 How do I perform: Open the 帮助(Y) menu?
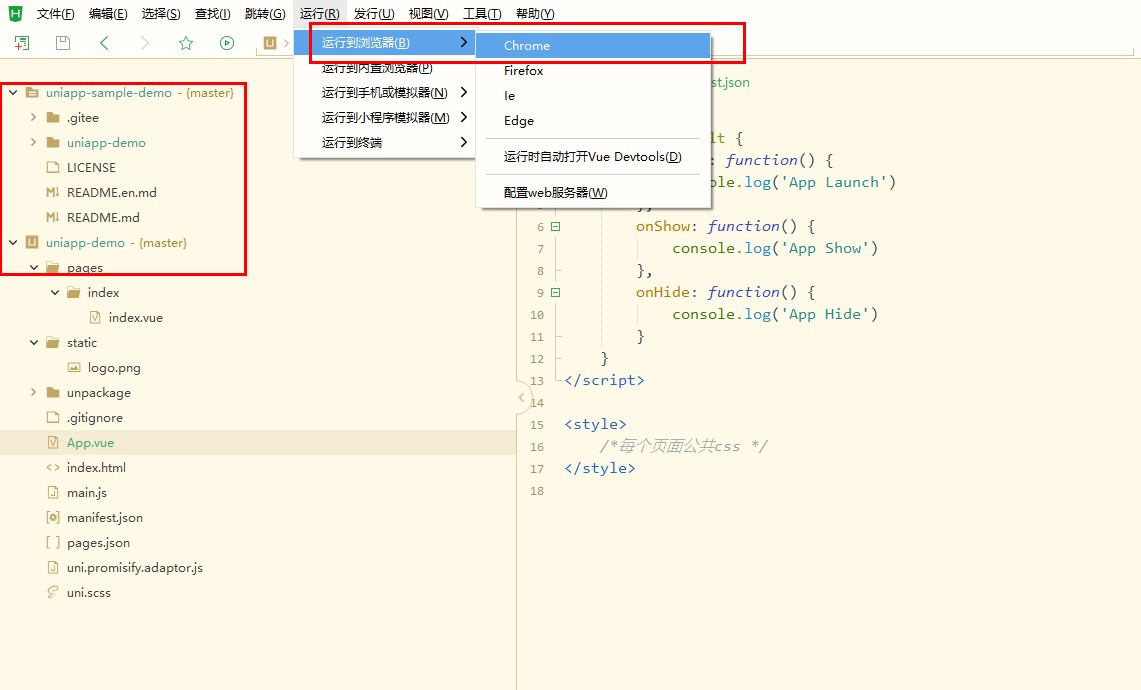(535, 13)
